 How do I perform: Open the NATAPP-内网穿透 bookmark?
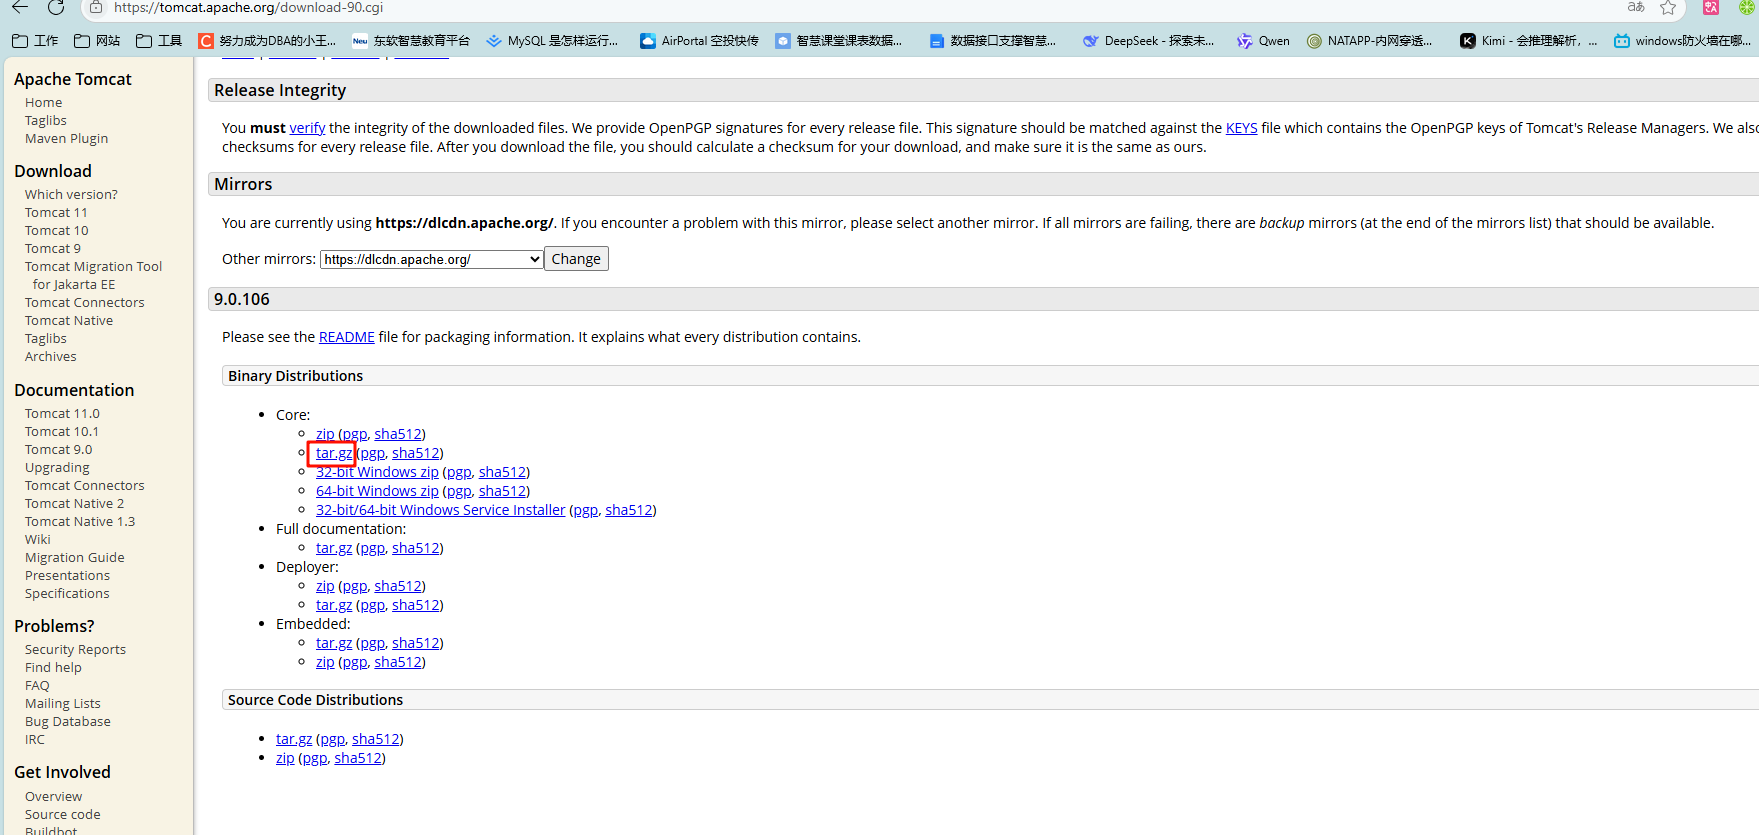click(1369, 41)
